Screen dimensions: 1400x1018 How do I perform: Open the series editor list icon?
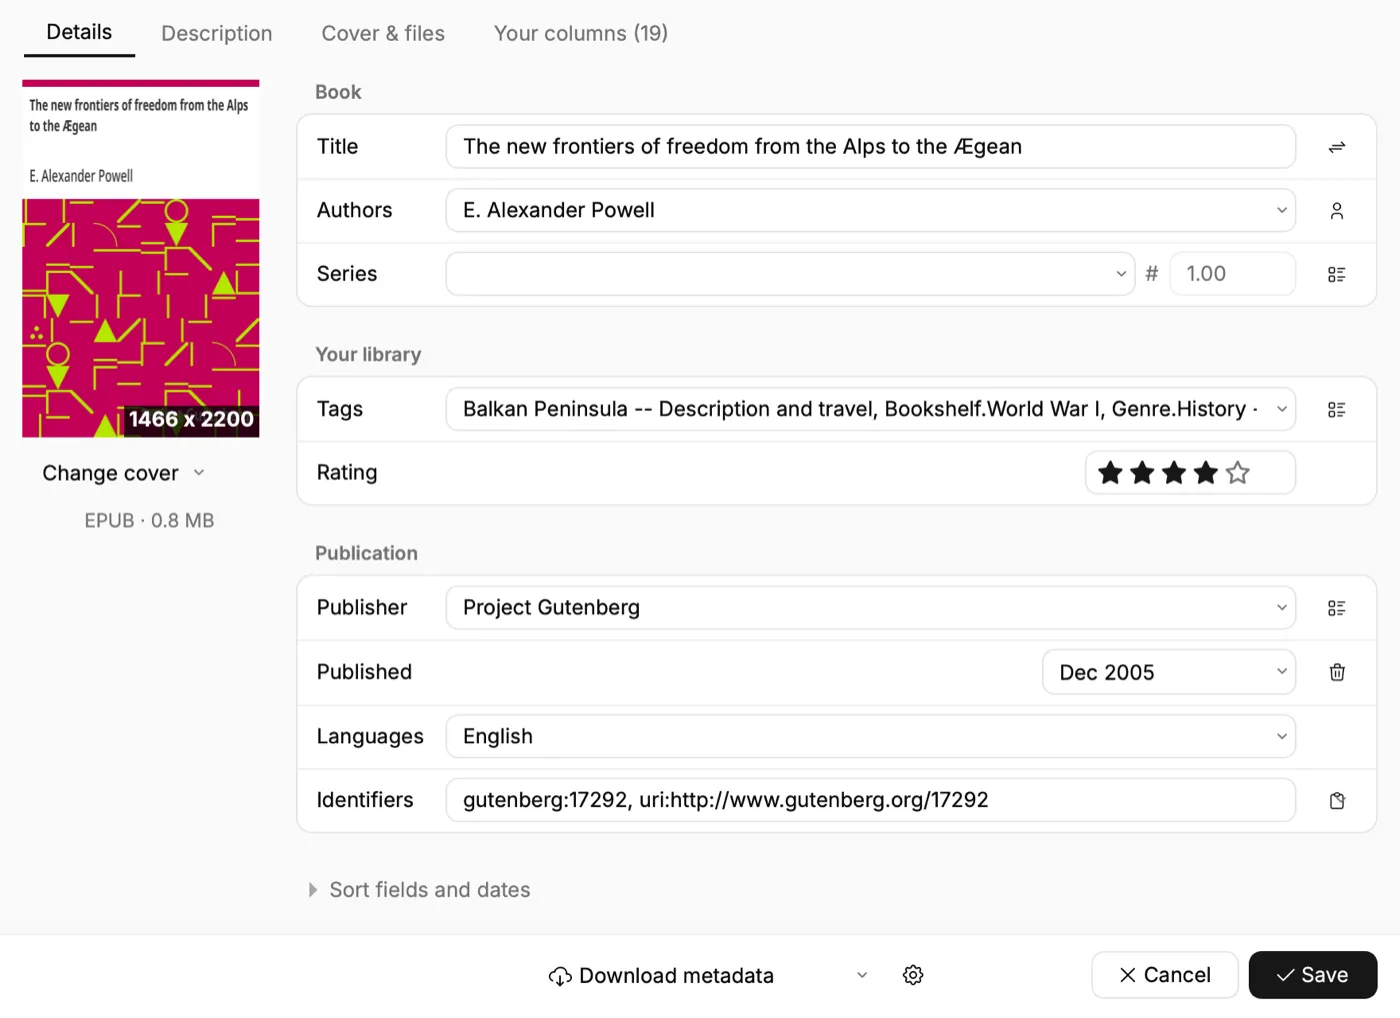[1336, 274]
